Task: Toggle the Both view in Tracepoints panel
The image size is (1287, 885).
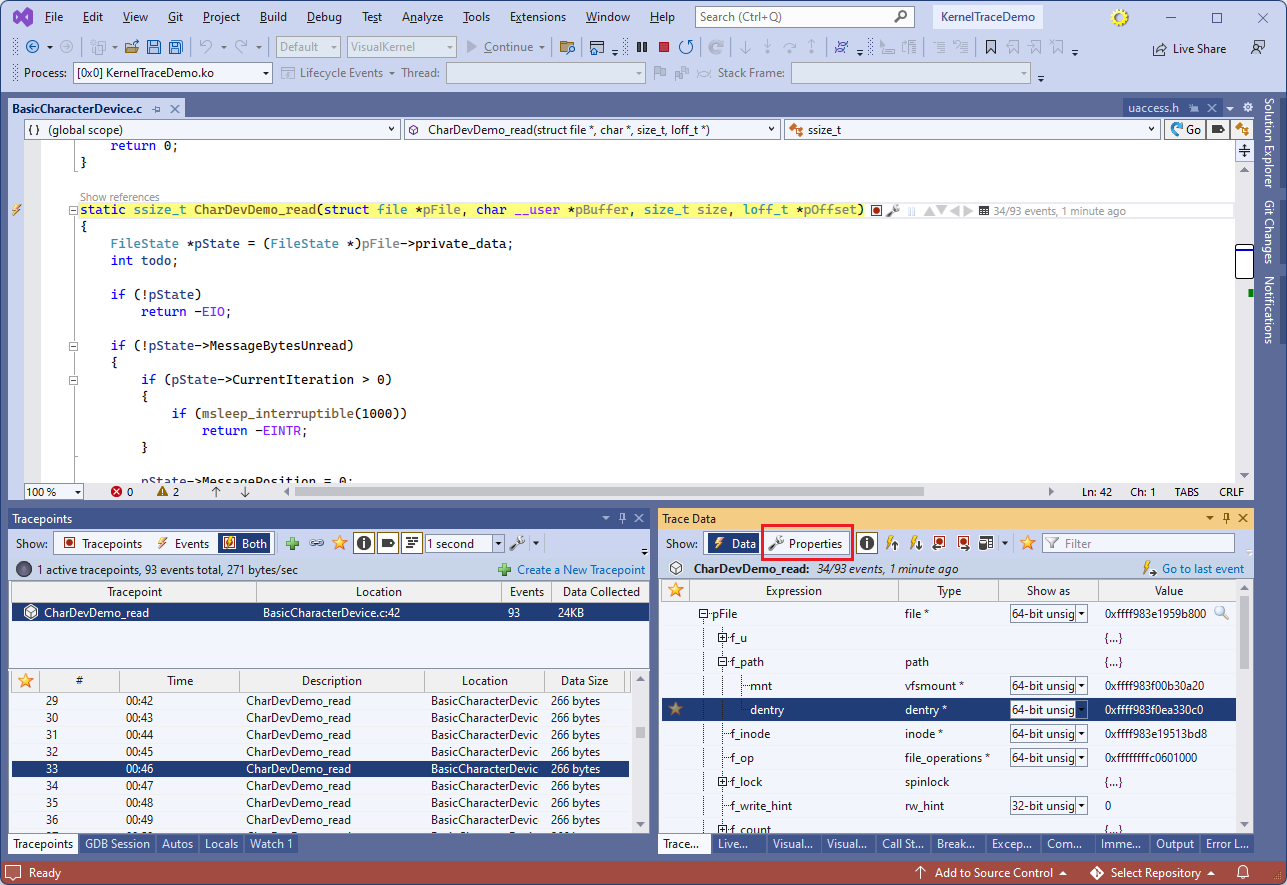Action: pyautogui.click(x=245, y=544)
